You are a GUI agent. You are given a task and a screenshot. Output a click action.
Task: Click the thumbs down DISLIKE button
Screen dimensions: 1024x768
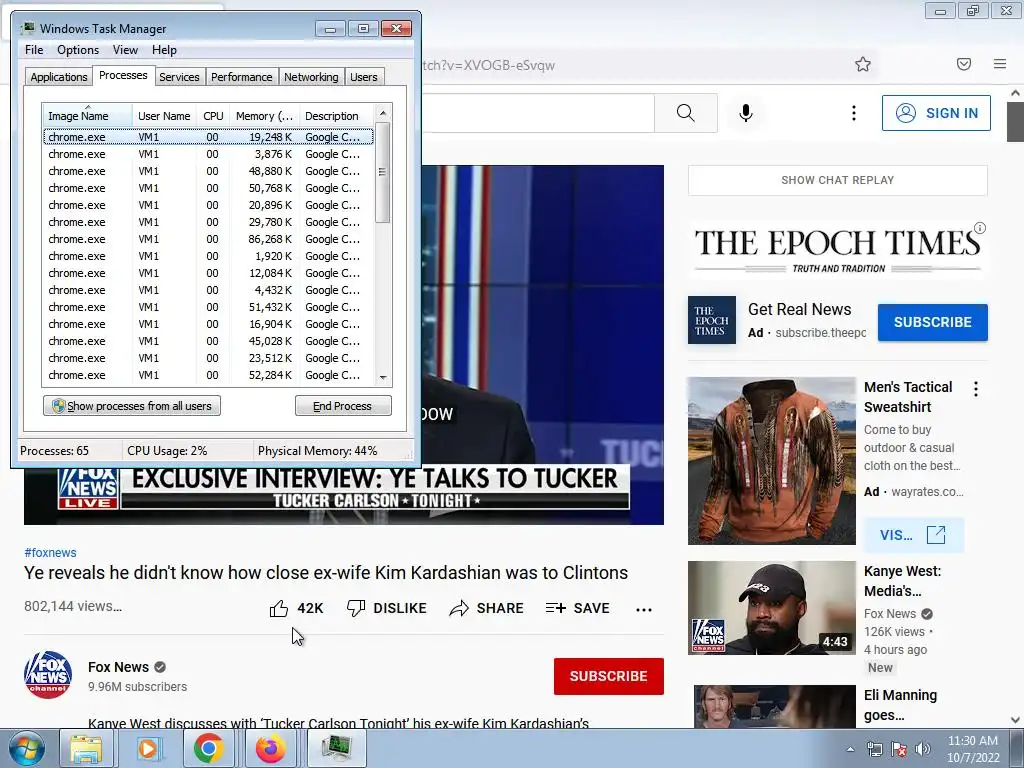[386, 608]
